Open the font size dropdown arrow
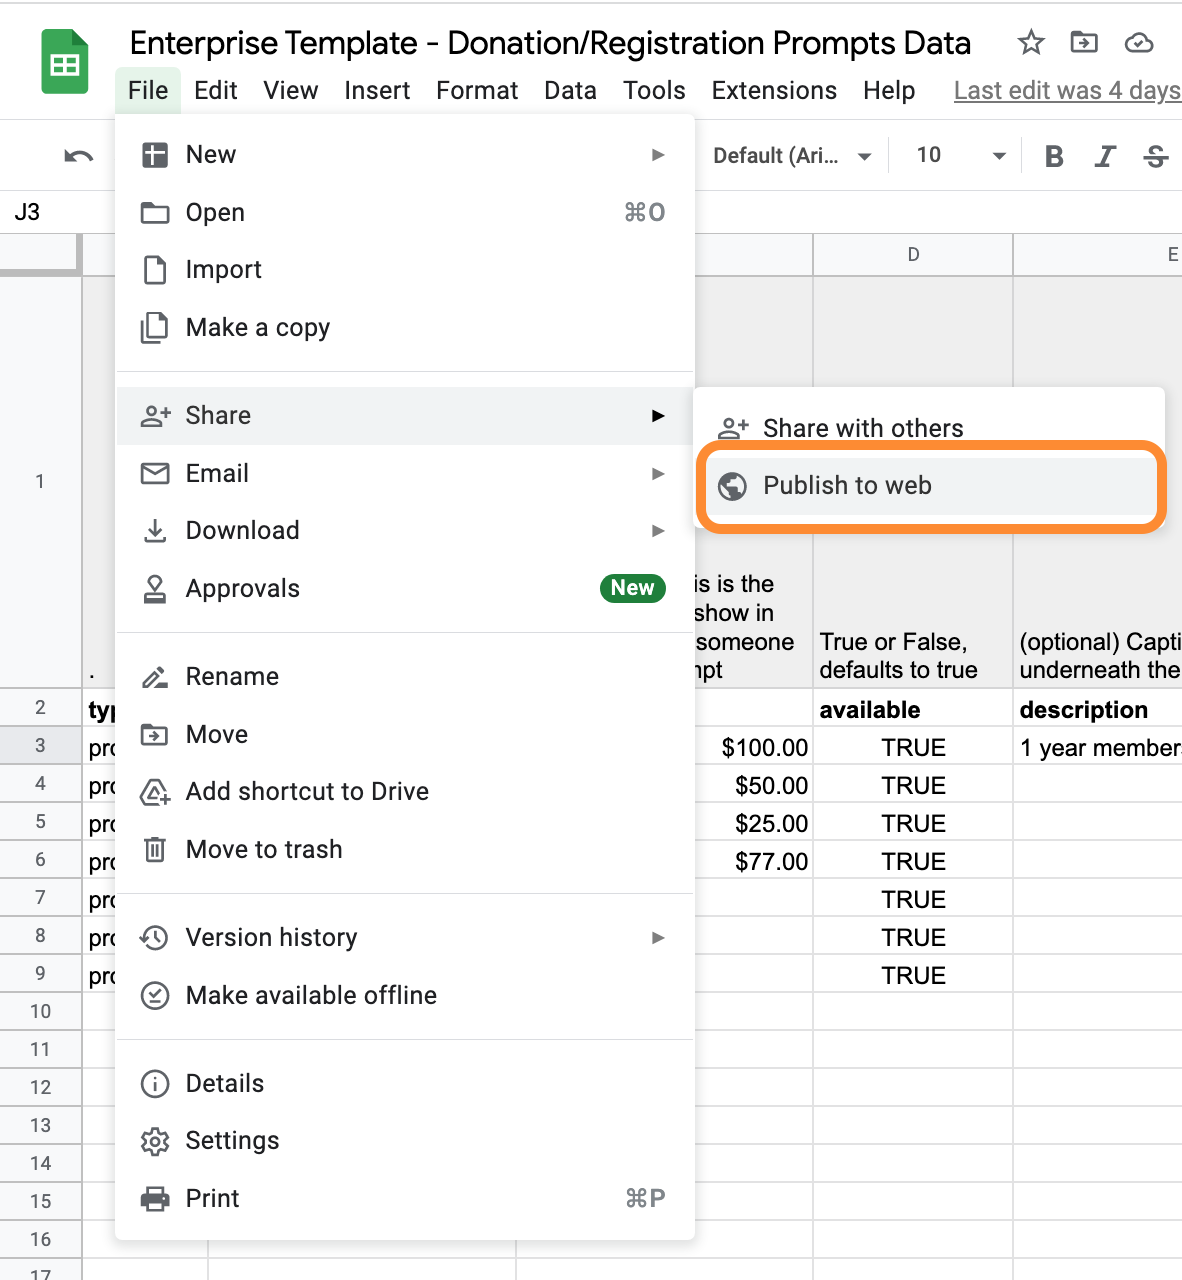This screenshot has height=1280, width=1182. click(998, 156)
